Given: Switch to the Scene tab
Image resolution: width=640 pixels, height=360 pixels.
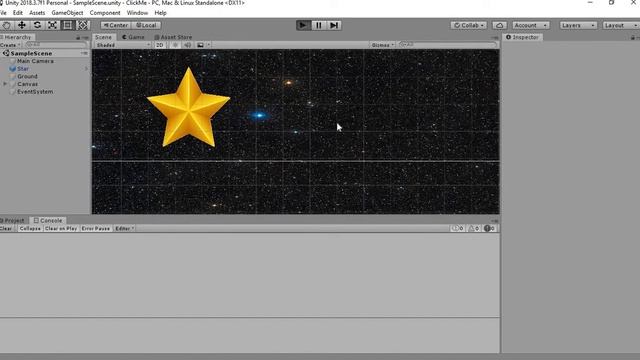Looking at the screenshot, I should click(x=104, y=37).
